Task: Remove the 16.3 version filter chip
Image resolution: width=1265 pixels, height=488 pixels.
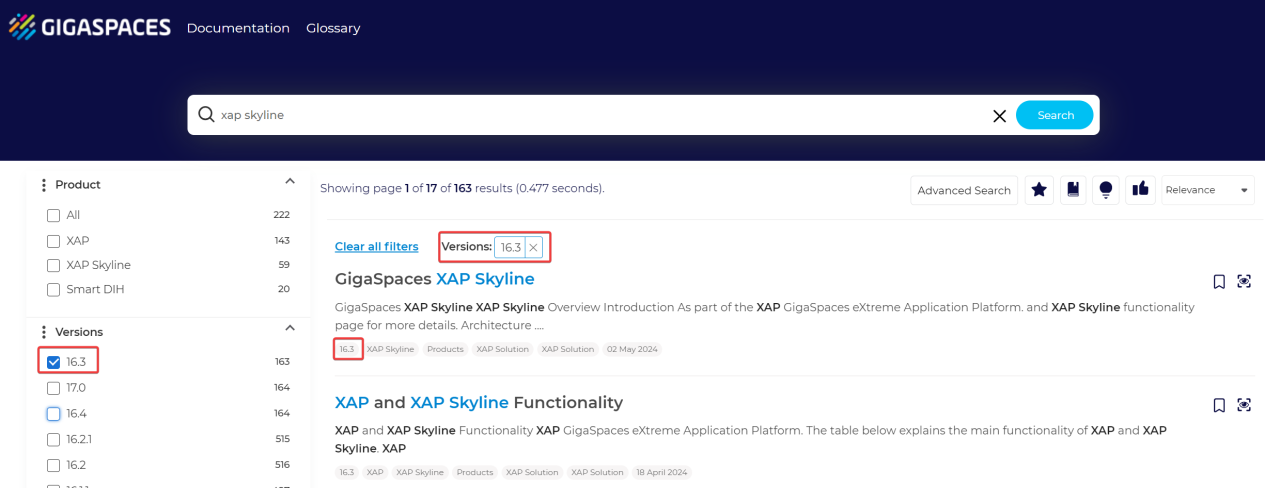Action: [x=533, y=247]
